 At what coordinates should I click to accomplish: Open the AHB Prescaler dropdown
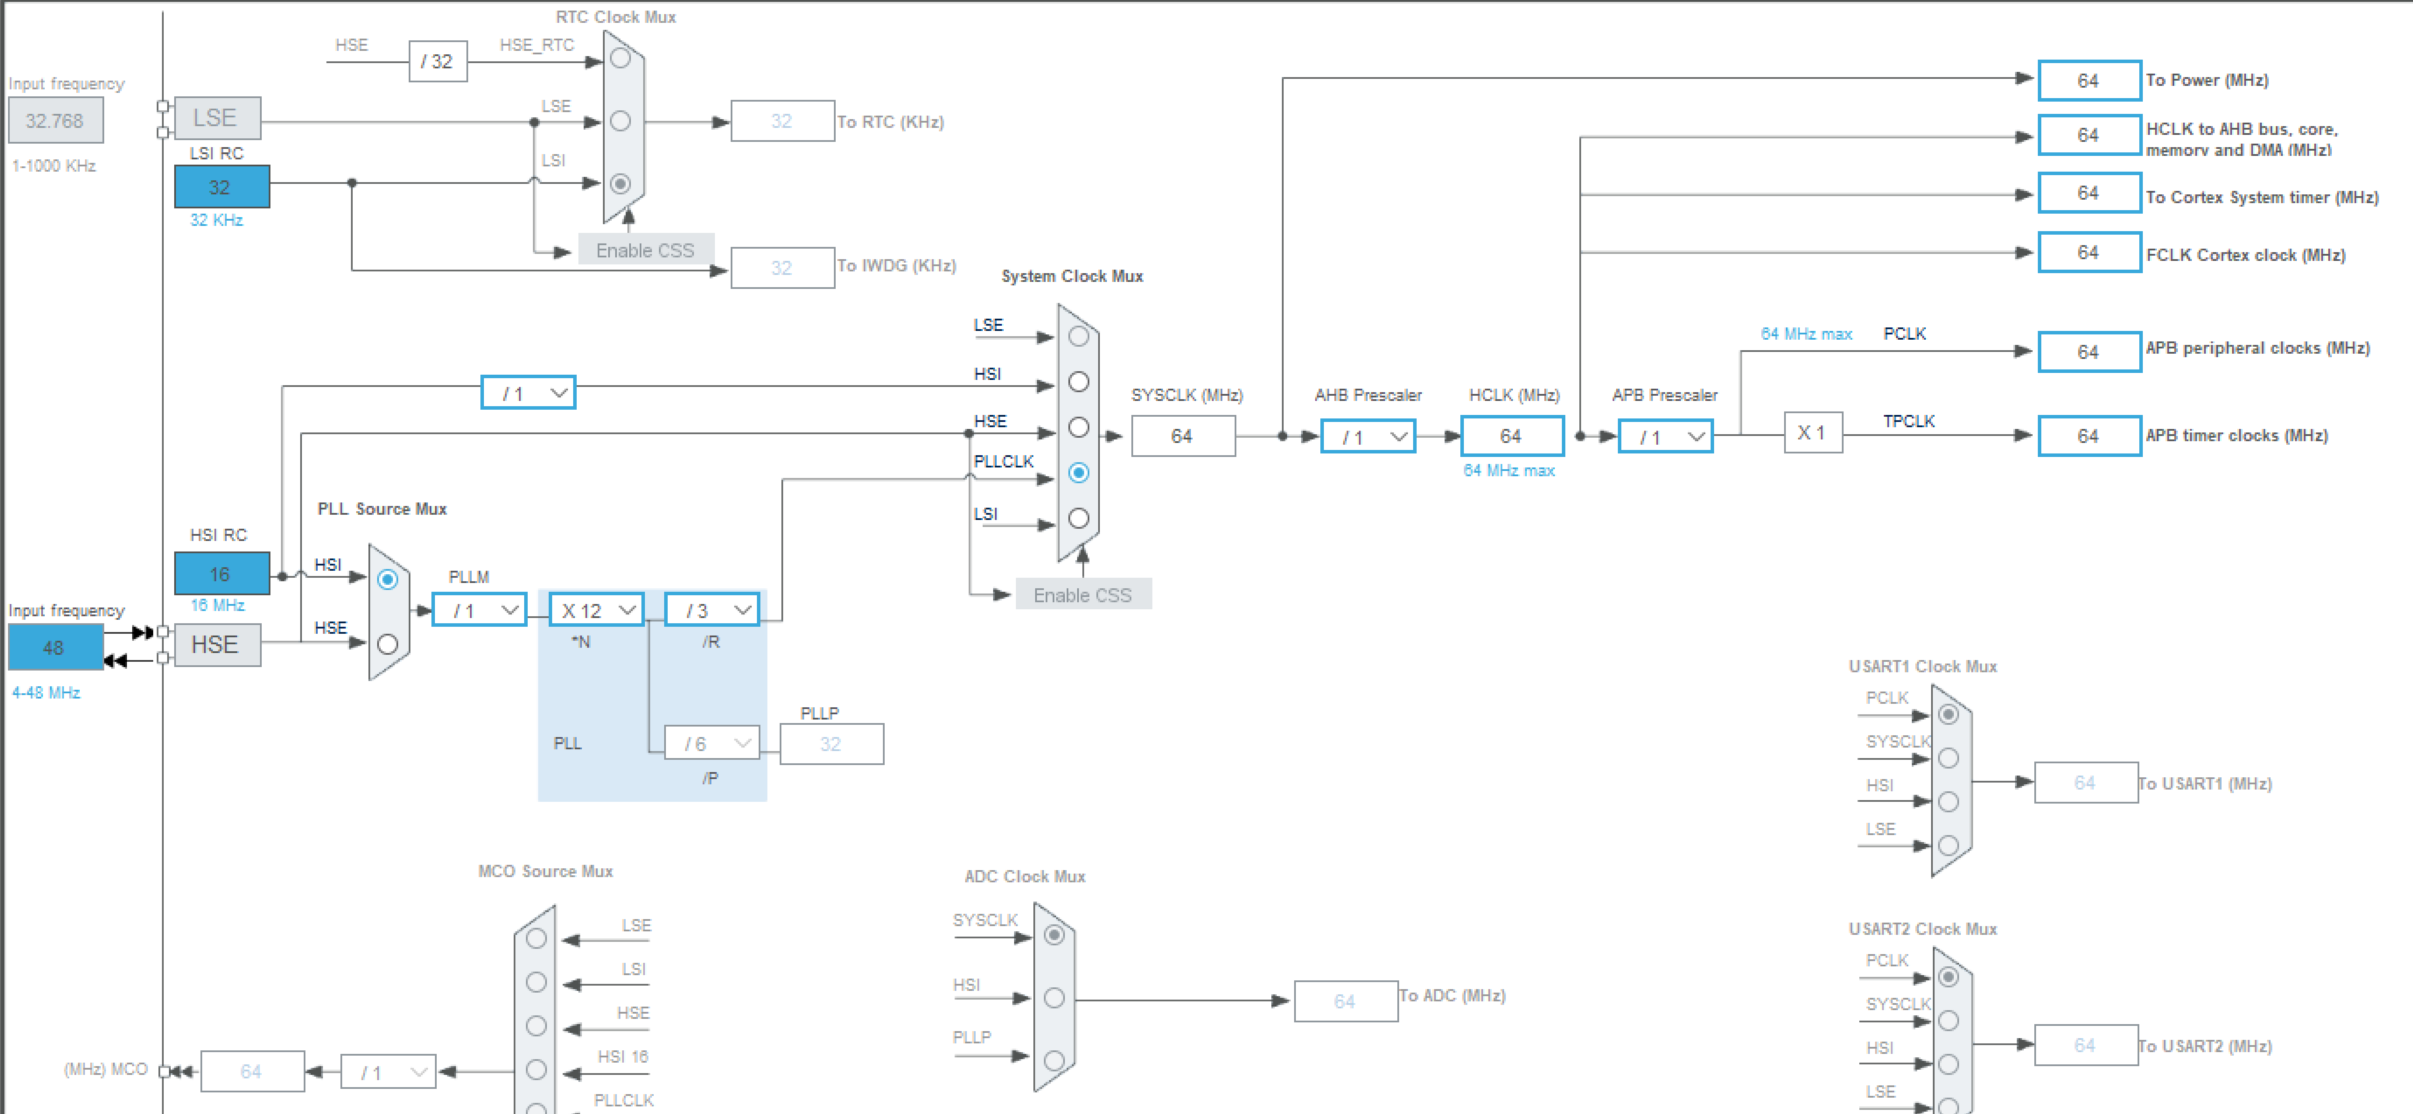1368,437
